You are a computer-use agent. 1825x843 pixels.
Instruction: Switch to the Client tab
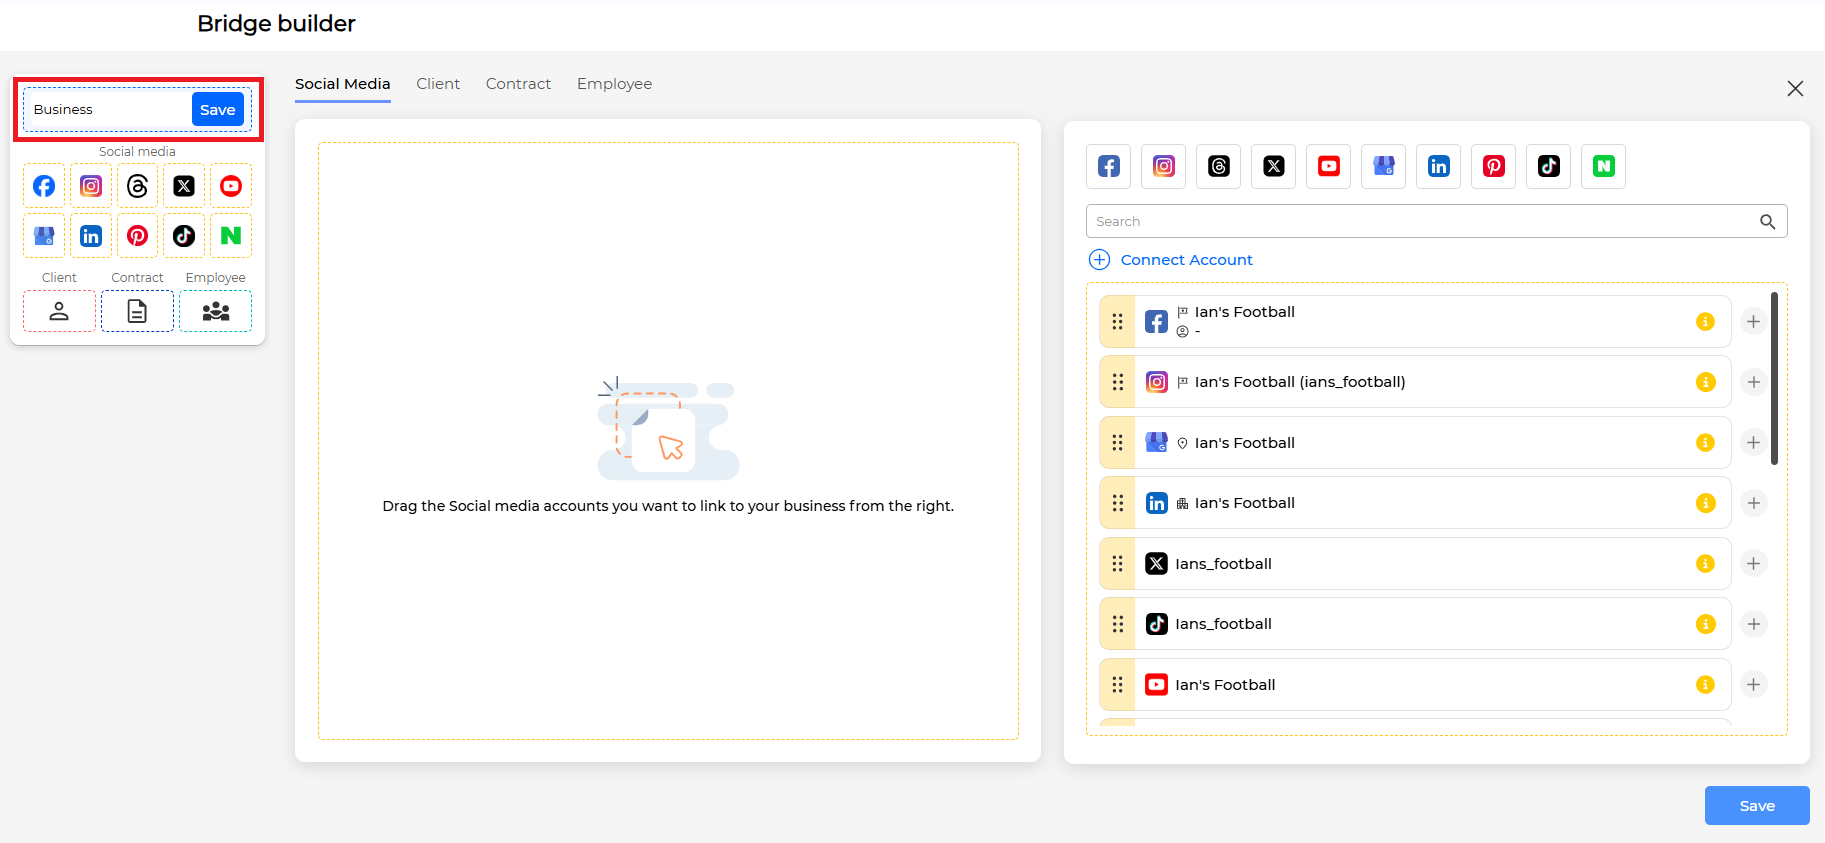pyautogui.click(x=438, y=84)
